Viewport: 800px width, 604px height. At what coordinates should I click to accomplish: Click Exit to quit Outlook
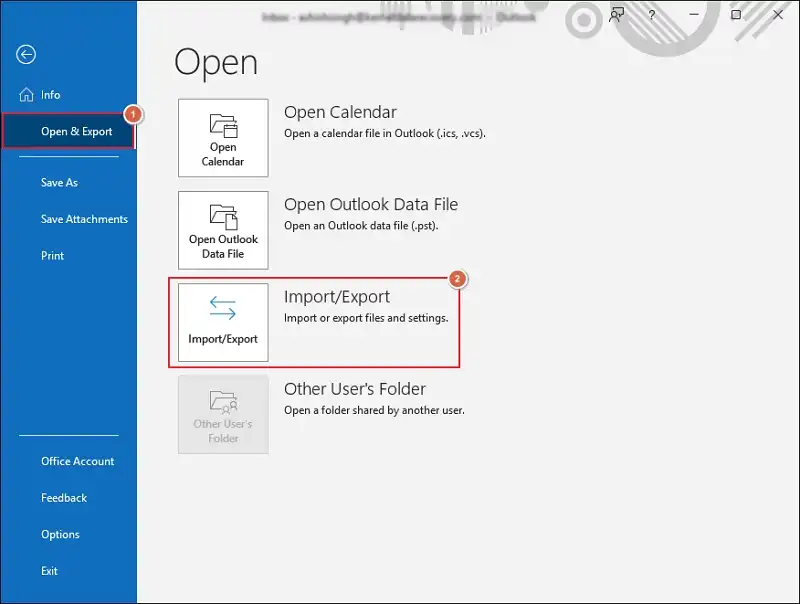pyautogui.click(x=49, y=571)
